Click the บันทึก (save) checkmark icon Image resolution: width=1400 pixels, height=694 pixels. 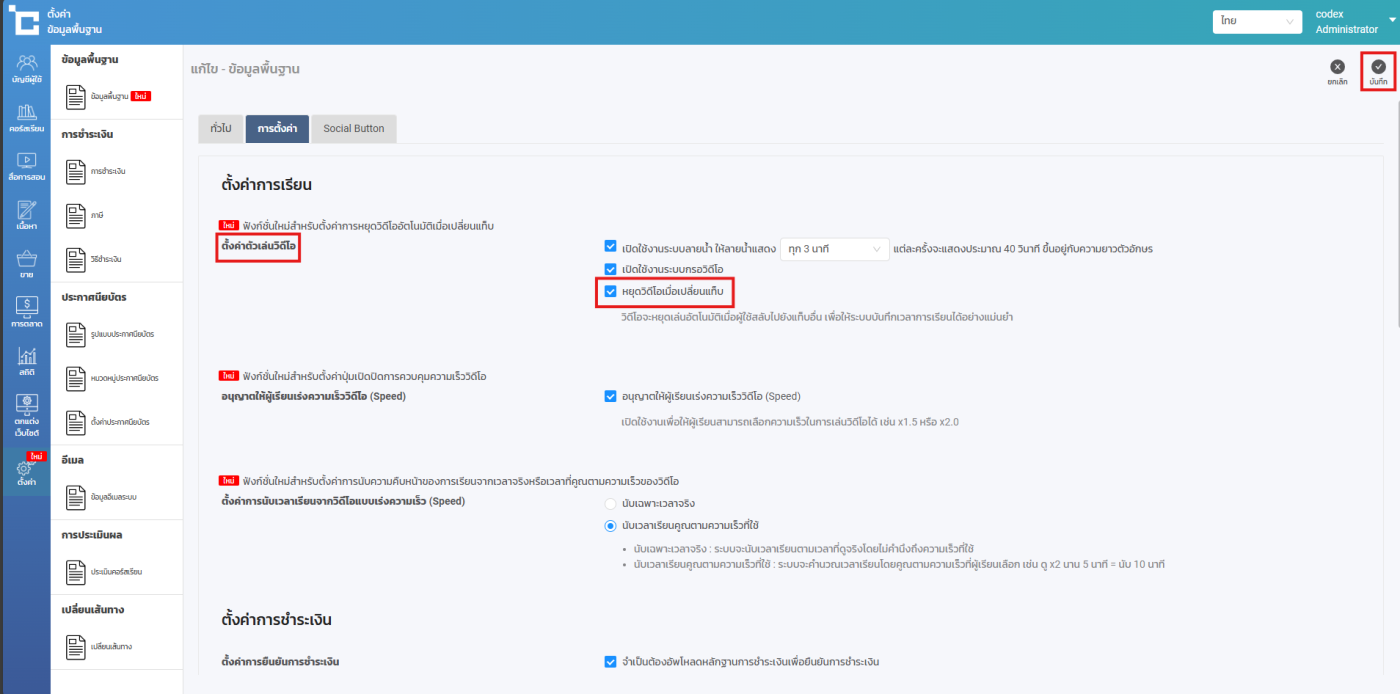[1378, 67]
